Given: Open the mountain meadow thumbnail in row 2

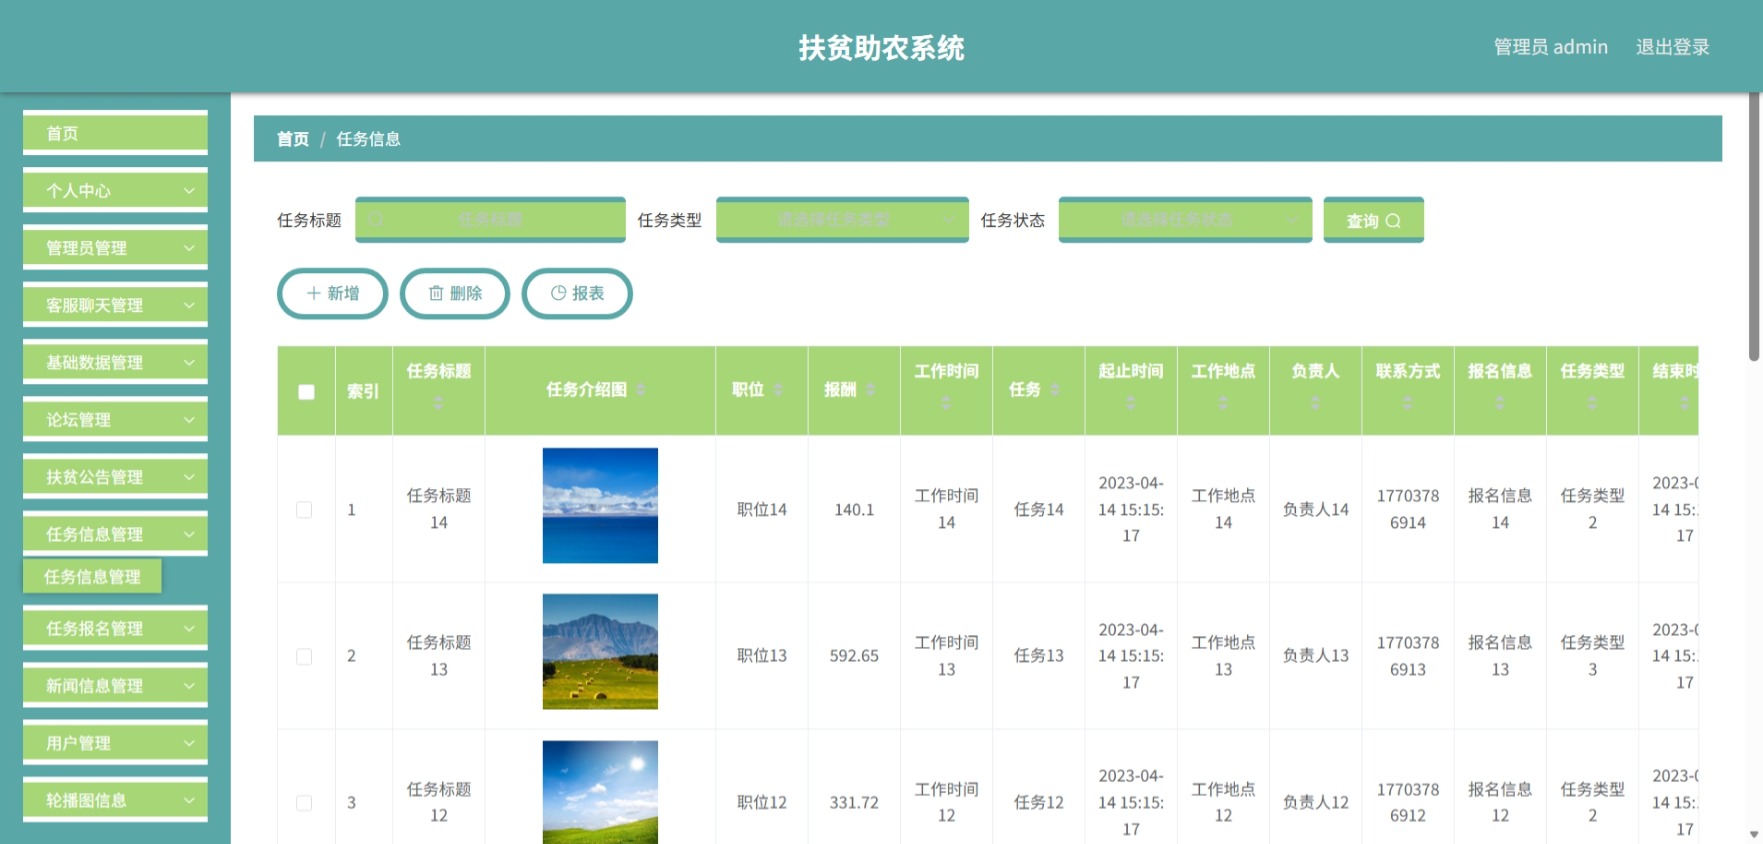Looking at the screenshot, I should pyautogui.click(x=600, y=651).
